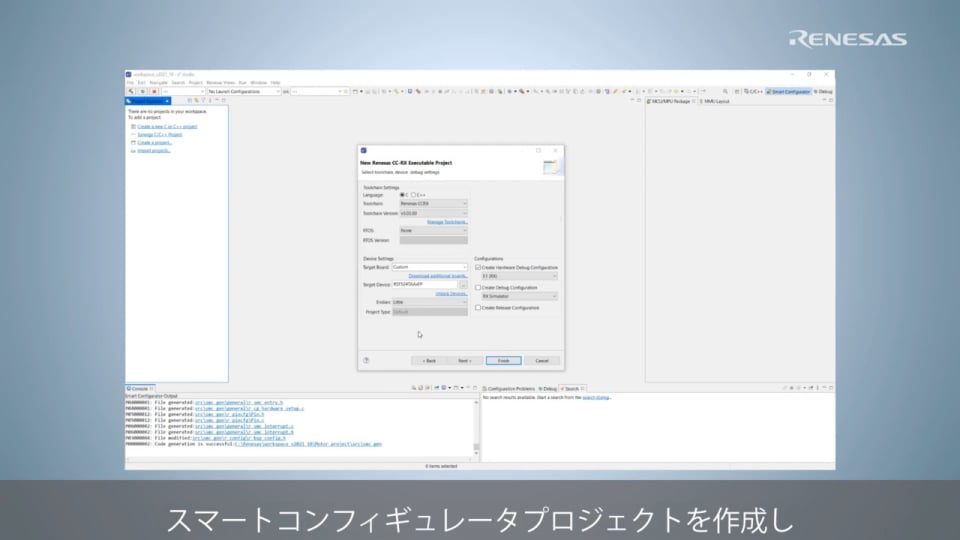Click the Filter icon in Project Explorer
The width and height of the screenshot is (960, 540).
point(203,100)
